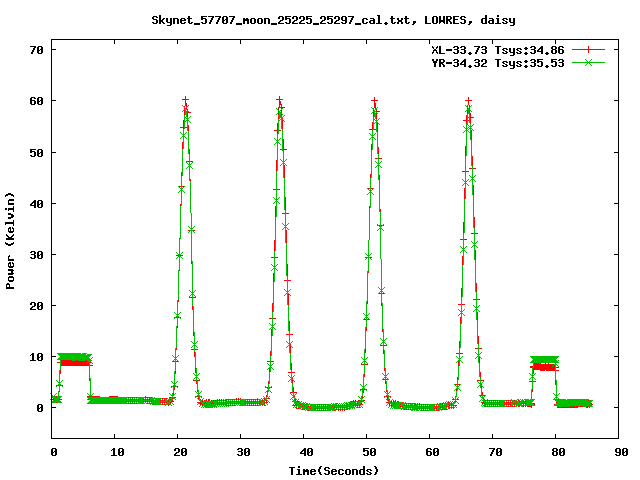Click the legend entry 'XL-33.73 Tsys:34.86'

pos(498,50)
